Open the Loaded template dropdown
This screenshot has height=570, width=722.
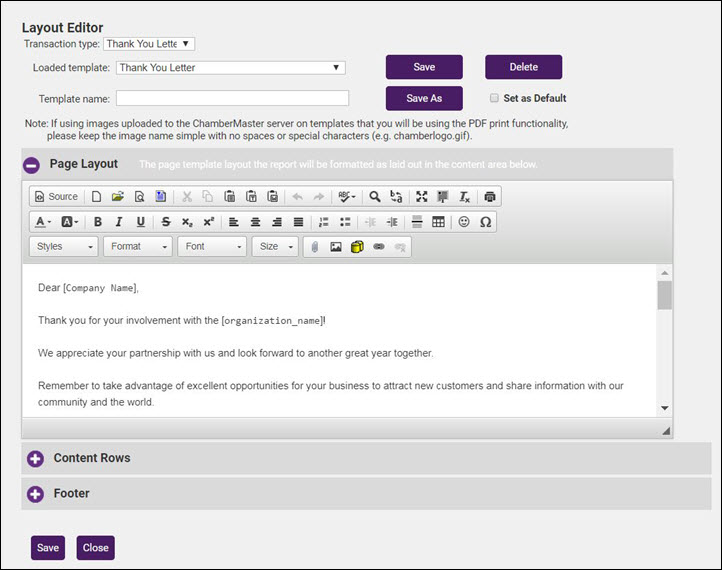tap(230, 68)
